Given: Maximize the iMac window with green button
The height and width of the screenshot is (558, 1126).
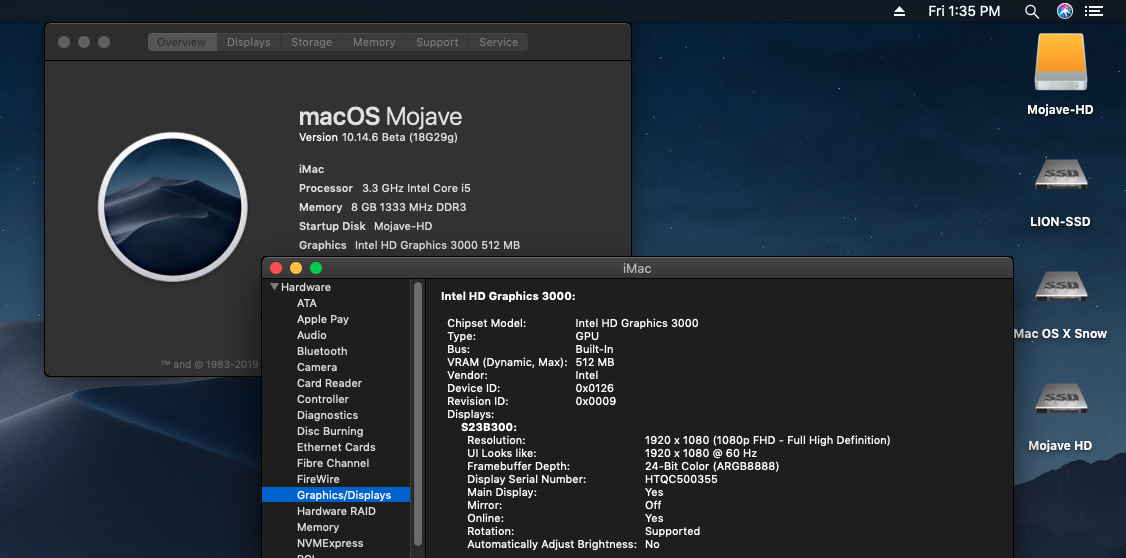Looking at the screenshot, I should (x=316, y=268).
